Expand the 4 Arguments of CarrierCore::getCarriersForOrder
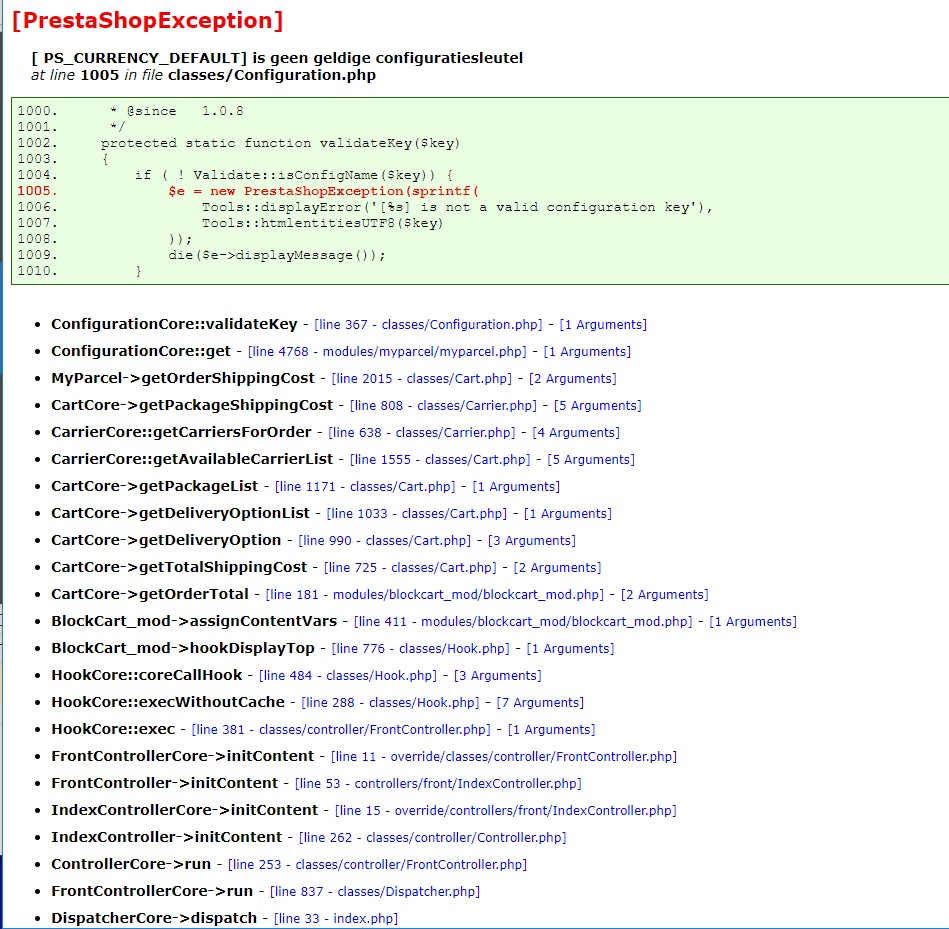 (x=575, y=433)
